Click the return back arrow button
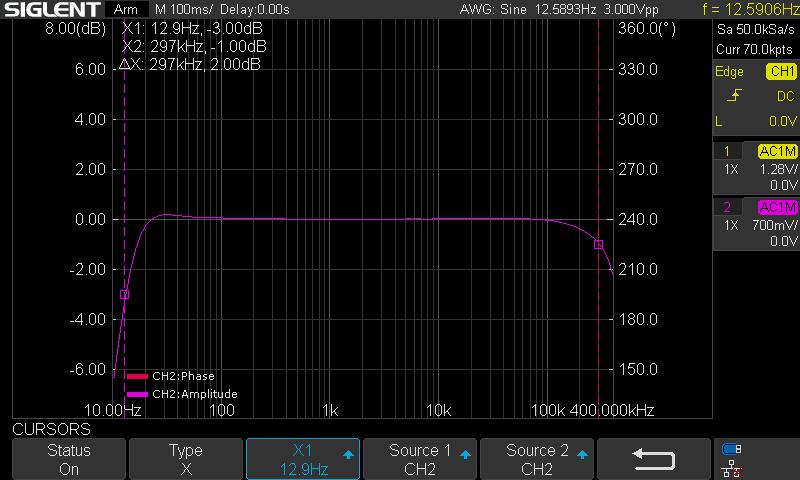 point(654,459)
